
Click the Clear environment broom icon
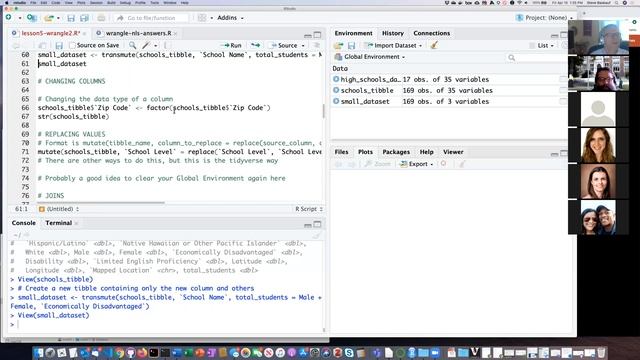(434, 45)
